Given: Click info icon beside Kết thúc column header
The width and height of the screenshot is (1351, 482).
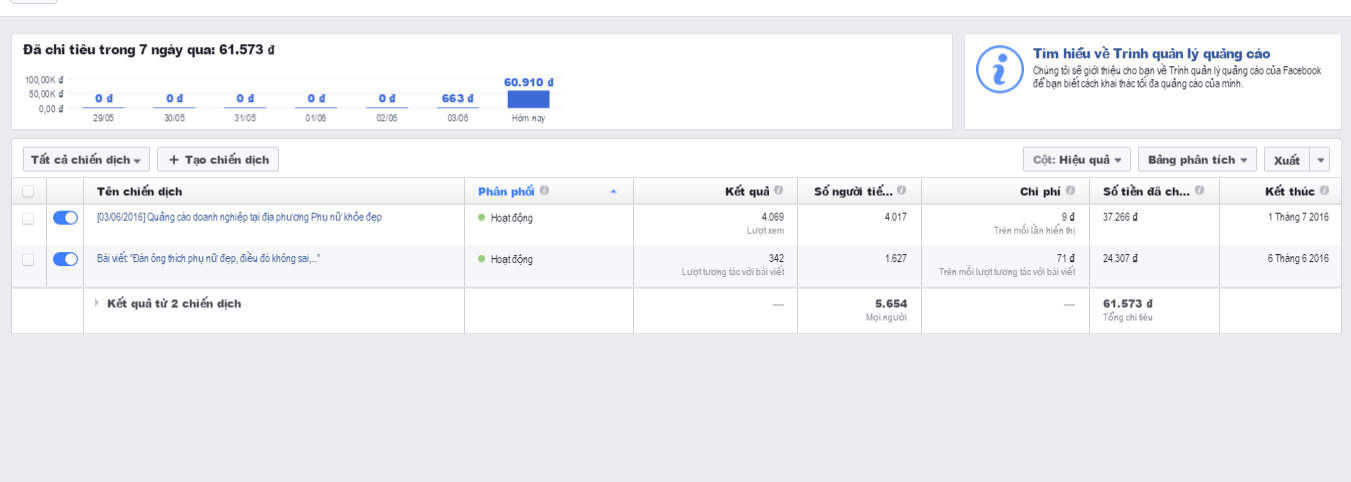Looking at the screenshot, I should pyautogui.click(x=1324, y=191).
